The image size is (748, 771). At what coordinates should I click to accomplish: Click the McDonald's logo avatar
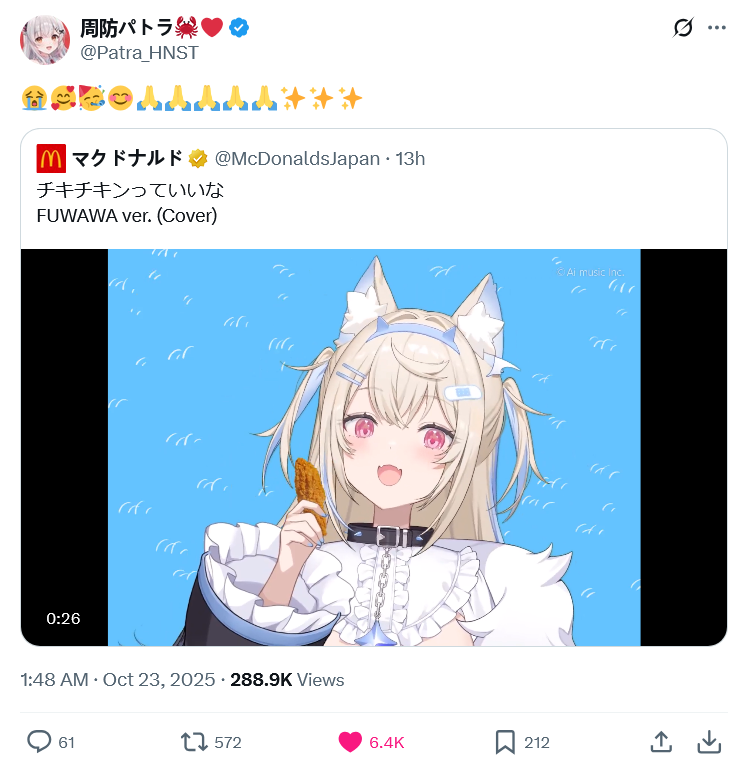51,158
